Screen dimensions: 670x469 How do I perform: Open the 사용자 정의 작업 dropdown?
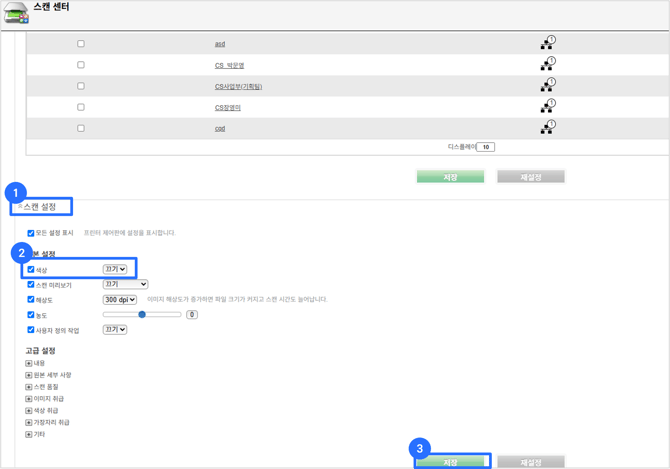115,329
